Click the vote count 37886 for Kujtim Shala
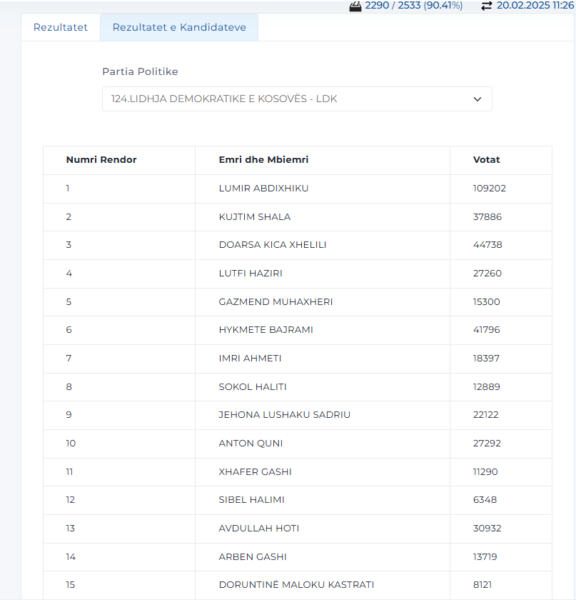This screenshot has width=576, height=600. tap(487, 217)
